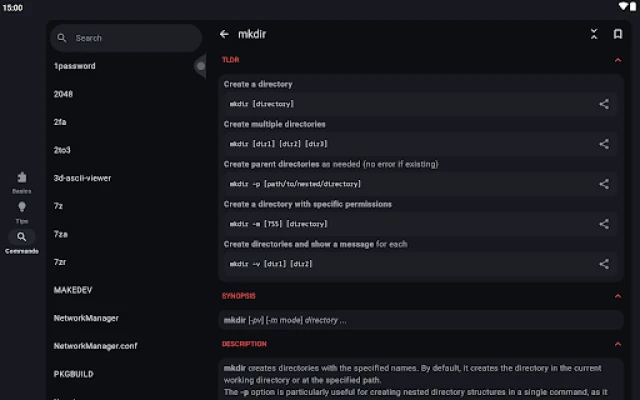The image size is (640, 400).
Task: Share the 'mkdir -v [dir1] [dir2]' command
Action: coord(604,264)
